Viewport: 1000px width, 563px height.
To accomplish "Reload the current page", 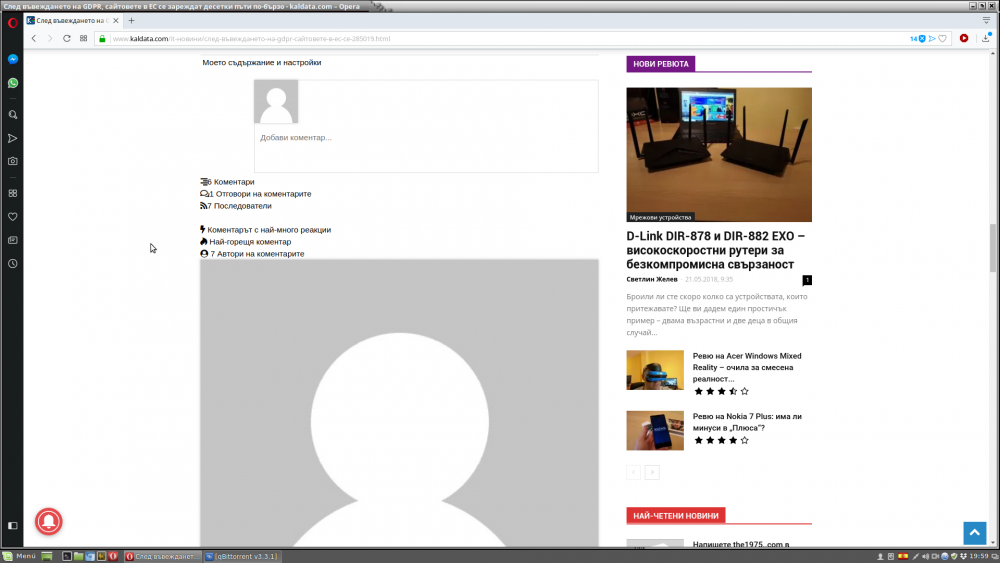I will [66, 38].
